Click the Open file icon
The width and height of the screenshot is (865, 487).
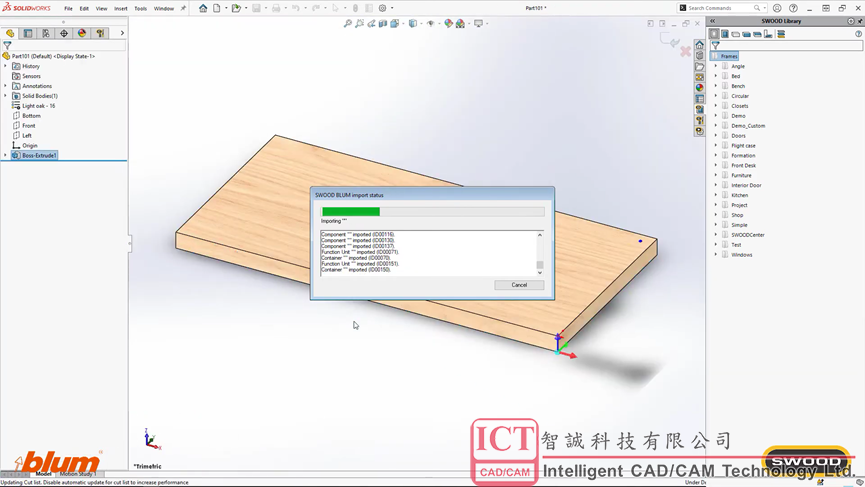[x=236, y=8]
